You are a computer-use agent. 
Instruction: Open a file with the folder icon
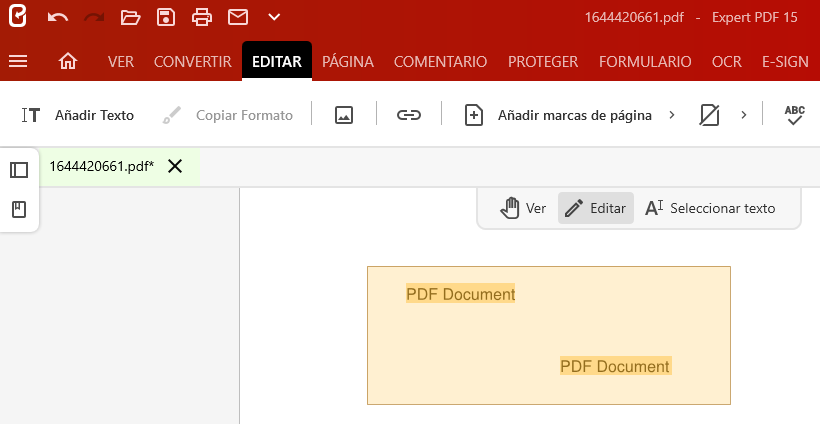pyautogui.click(x=130, y=17)
